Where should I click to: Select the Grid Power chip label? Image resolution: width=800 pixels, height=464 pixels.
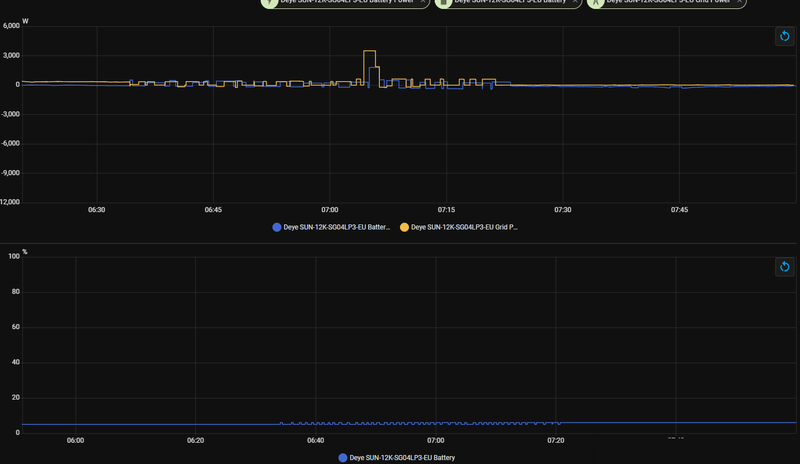668,2
